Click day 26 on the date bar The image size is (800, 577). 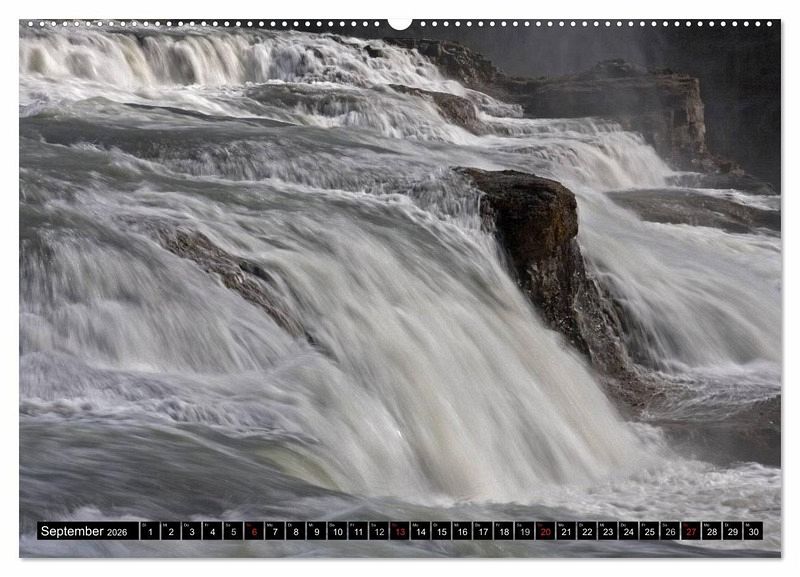[x=670, y=531]
